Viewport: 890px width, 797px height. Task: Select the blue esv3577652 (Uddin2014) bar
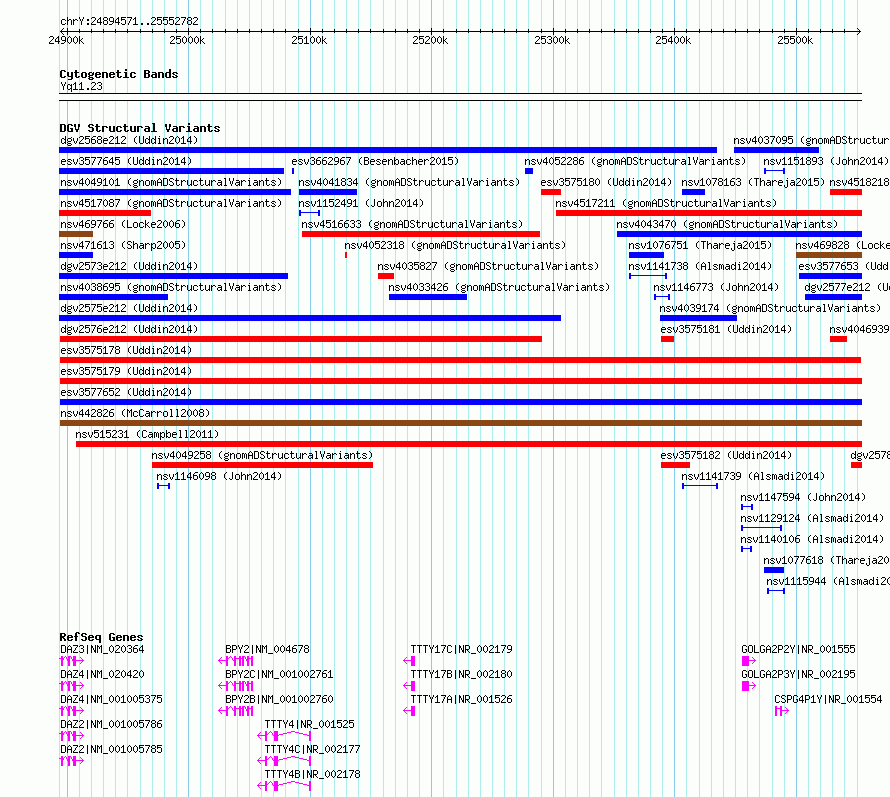pyautogui.click(x=460, y=402)
